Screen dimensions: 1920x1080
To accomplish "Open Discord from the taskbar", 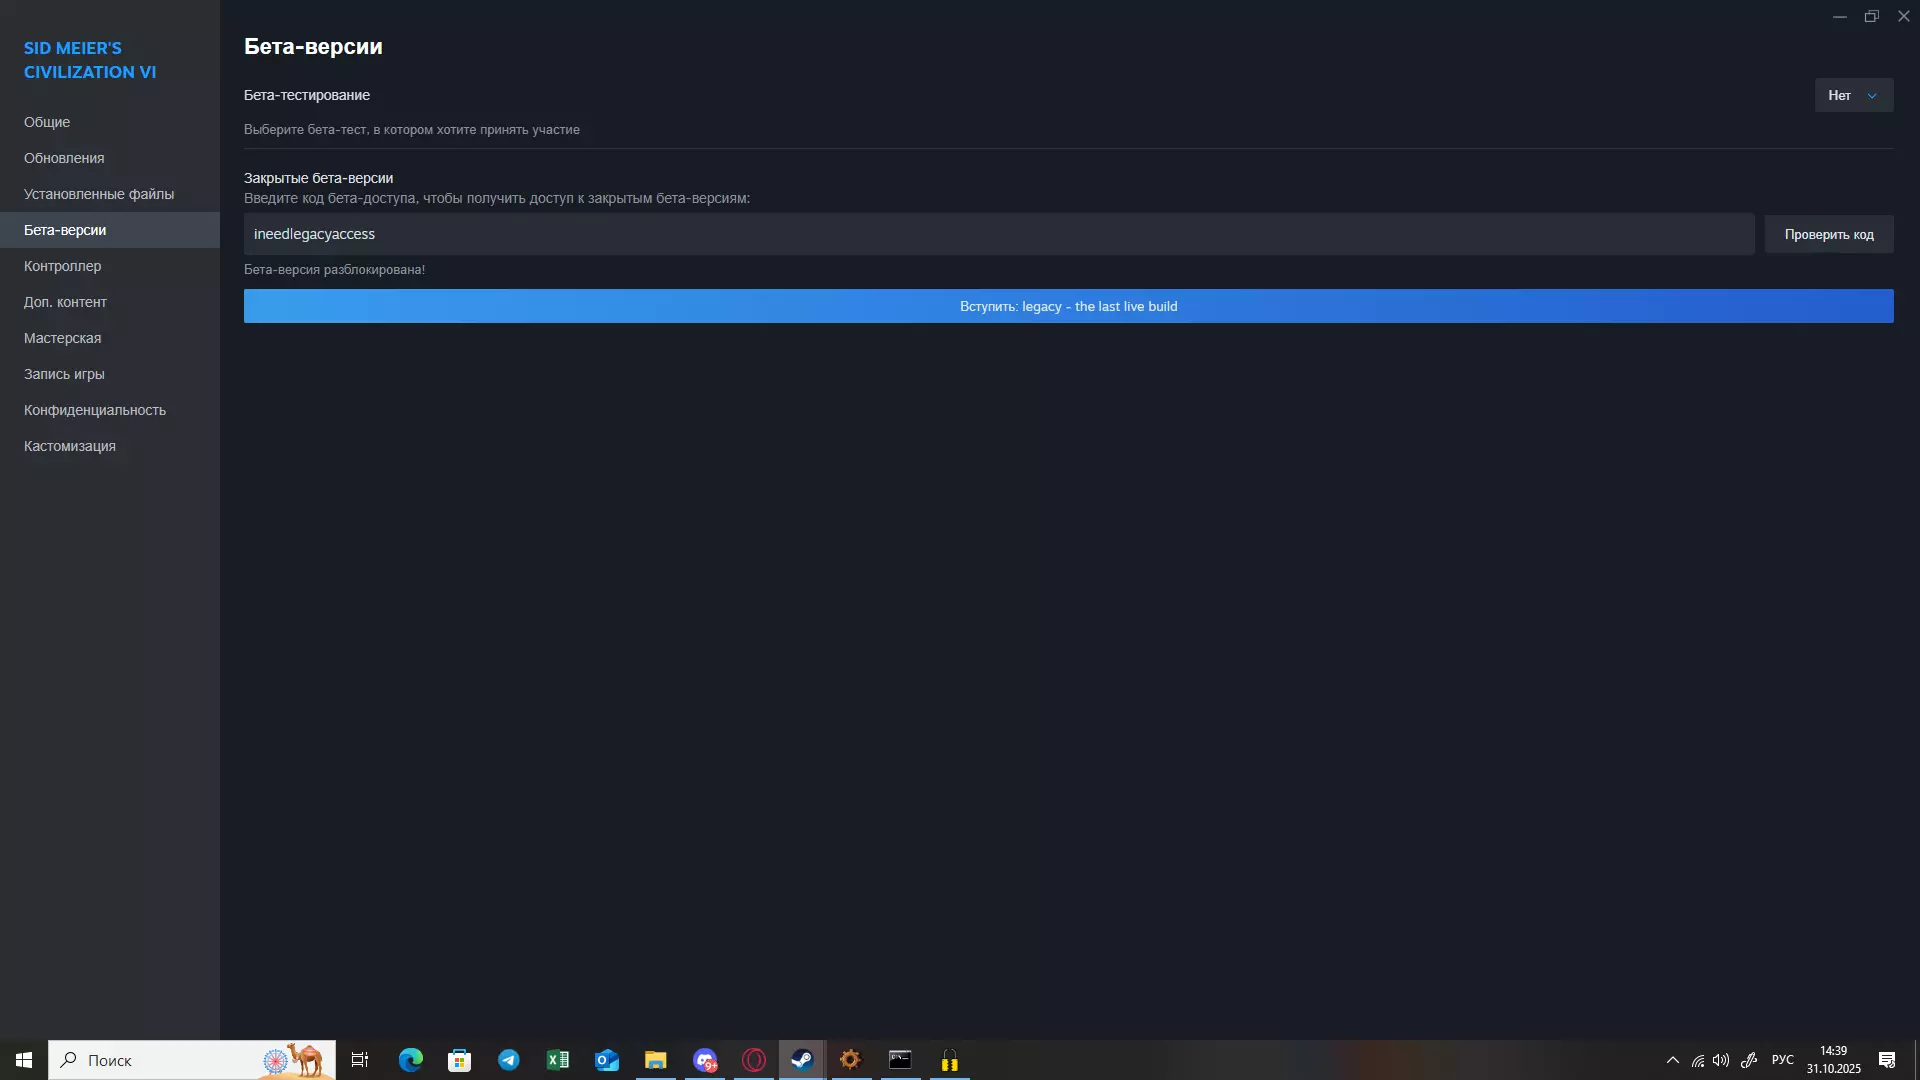I will [705, 1060].
